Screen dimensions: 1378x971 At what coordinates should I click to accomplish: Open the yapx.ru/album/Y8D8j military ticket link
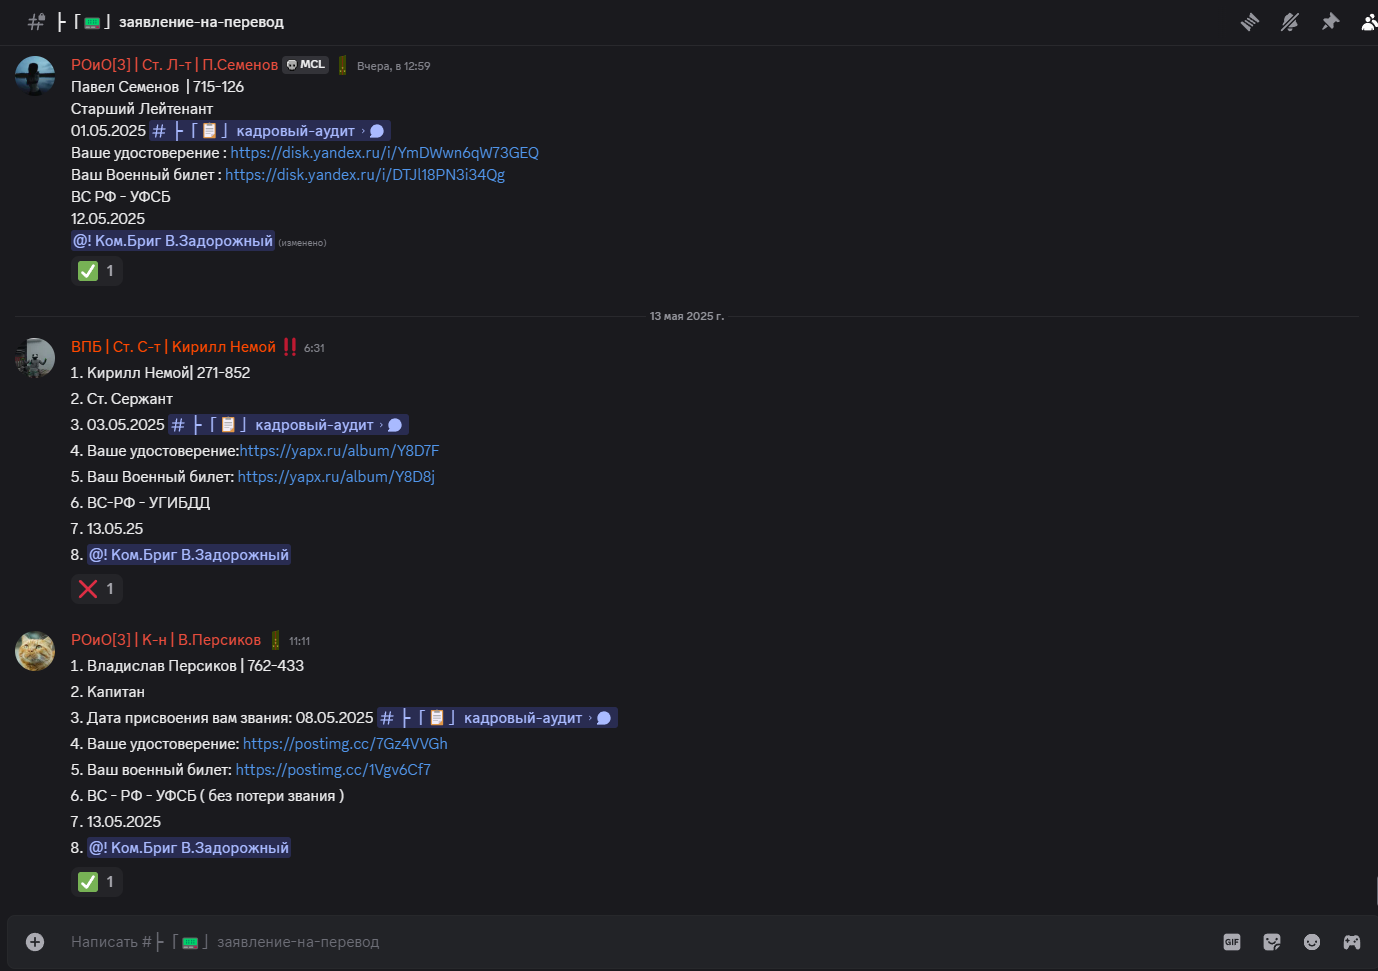coord(336,477)
